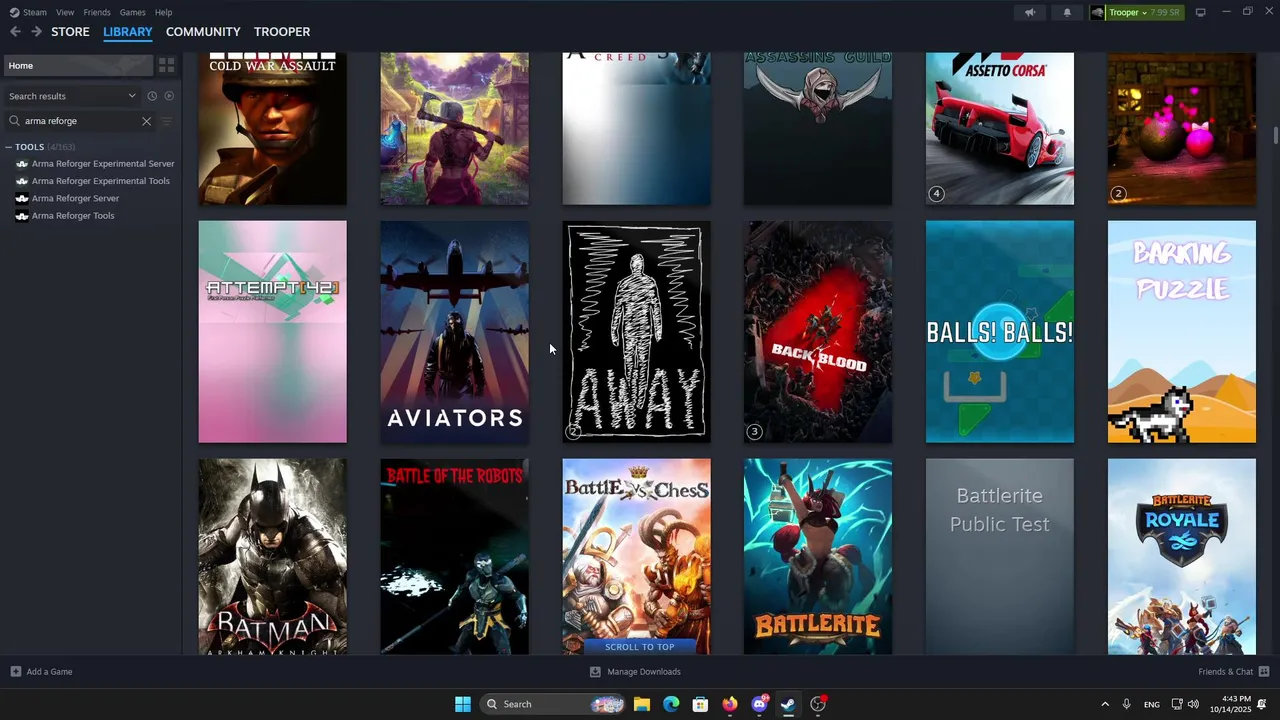This screenshot has height=720, width=1280.
Task: Open Manage Downloads
Action: click(635, 672)
